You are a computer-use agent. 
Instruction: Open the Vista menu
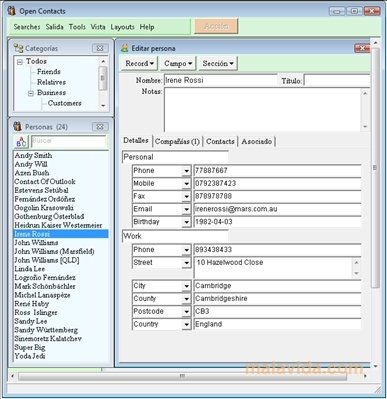click(x=98, y=27)
